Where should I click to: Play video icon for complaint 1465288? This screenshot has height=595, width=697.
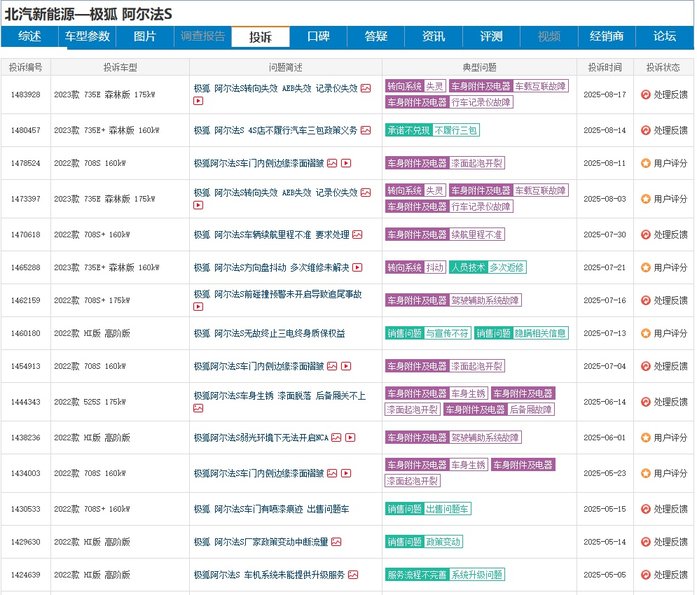[x=356, y=267]
